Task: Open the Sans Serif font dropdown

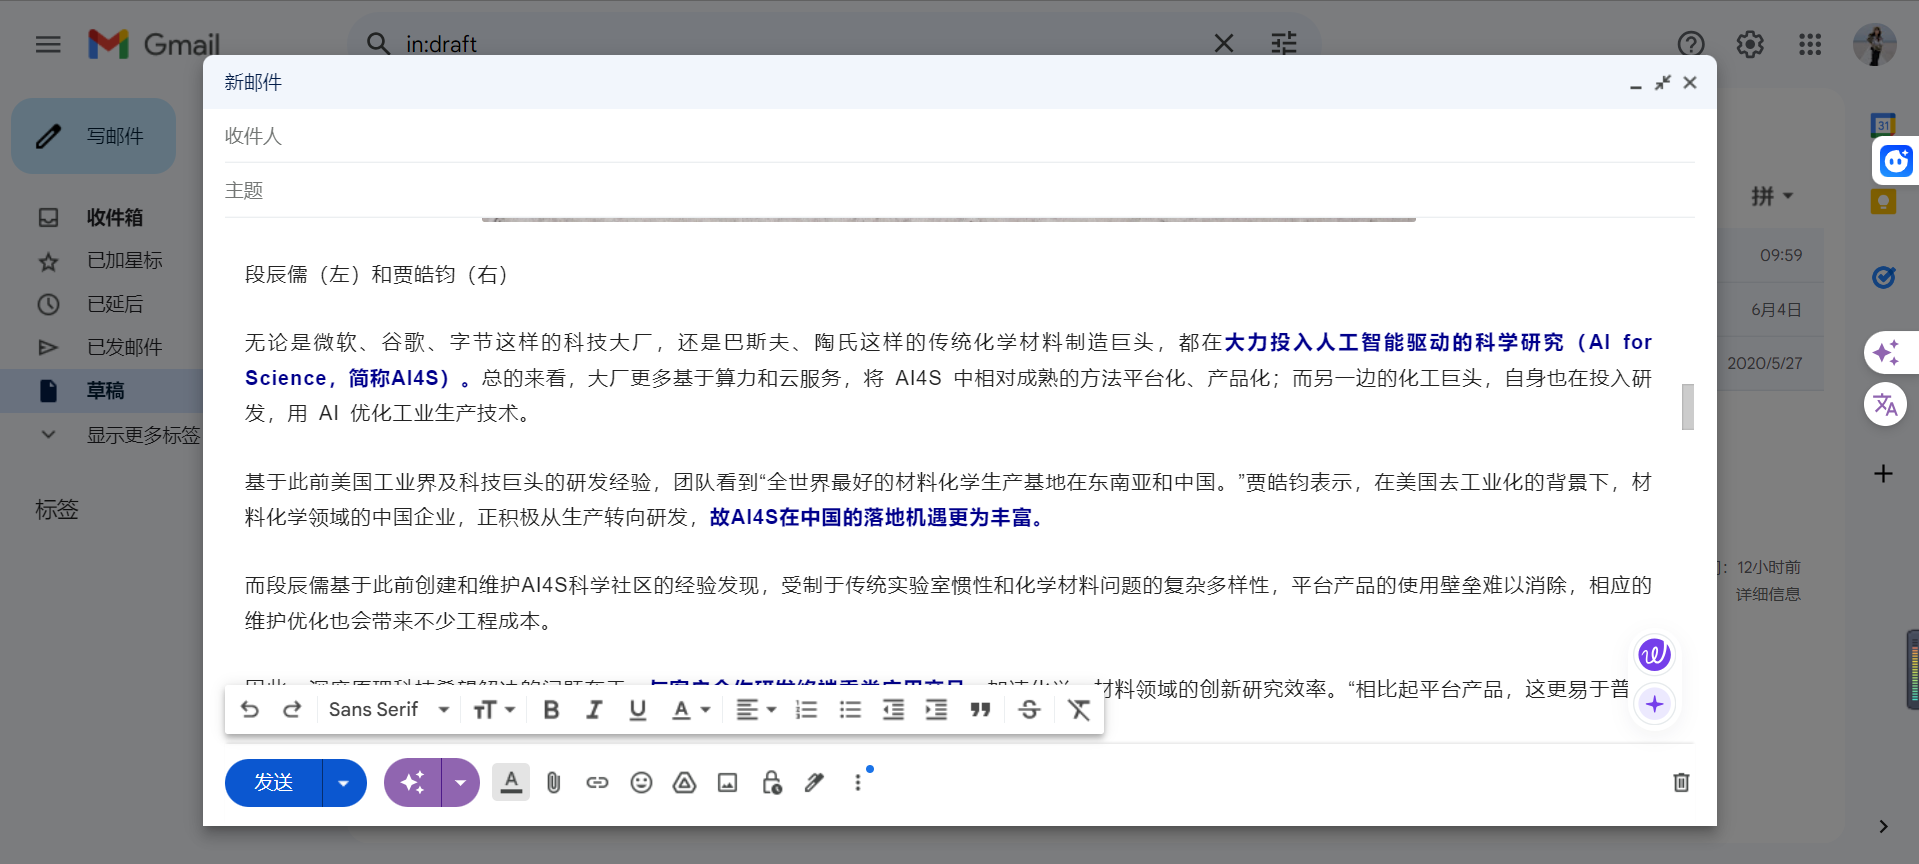Action: (389, 710)
